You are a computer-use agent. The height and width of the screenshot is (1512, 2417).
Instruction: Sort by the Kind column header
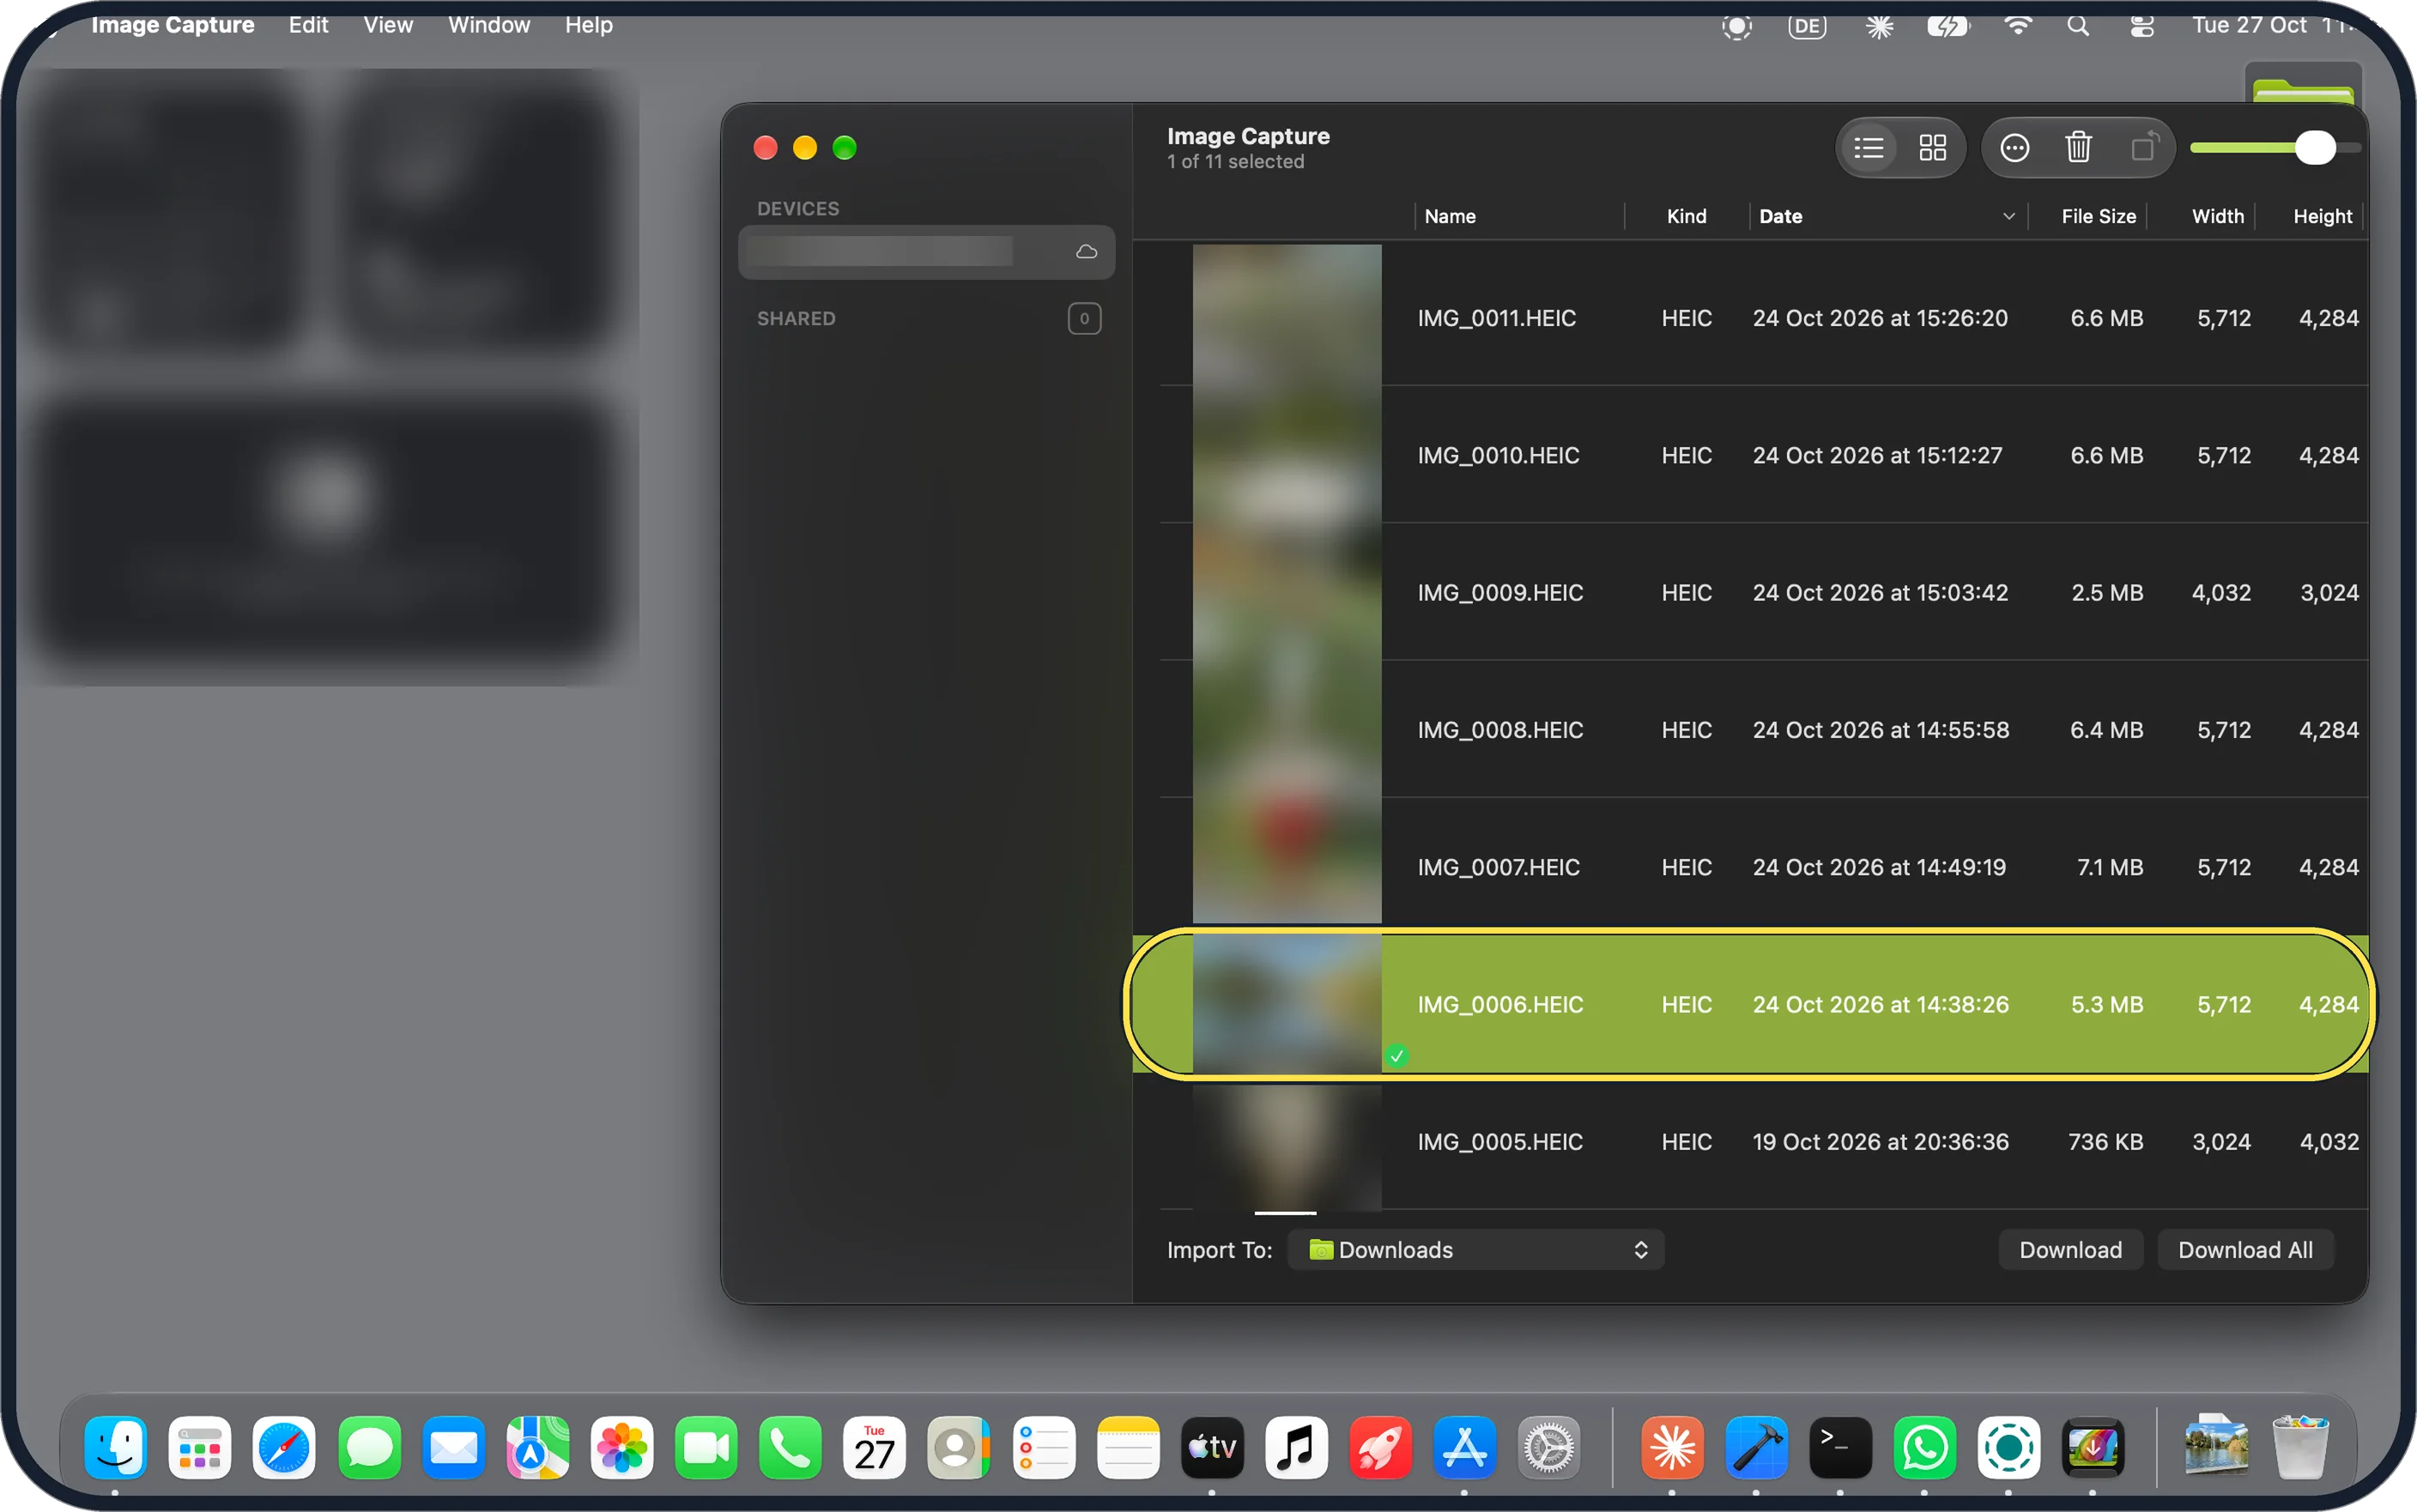coord(1686,217)
